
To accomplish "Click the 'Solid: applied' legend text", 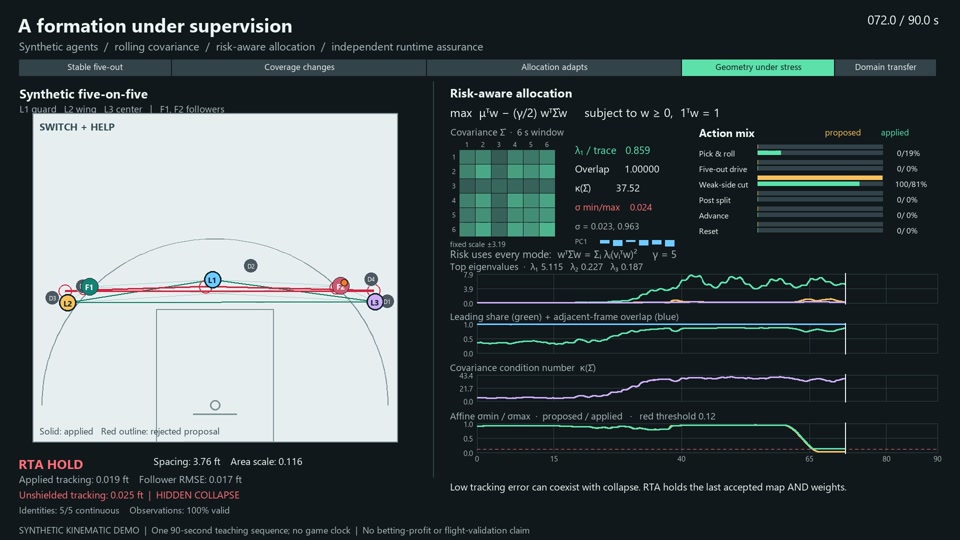I will point(66,432).
